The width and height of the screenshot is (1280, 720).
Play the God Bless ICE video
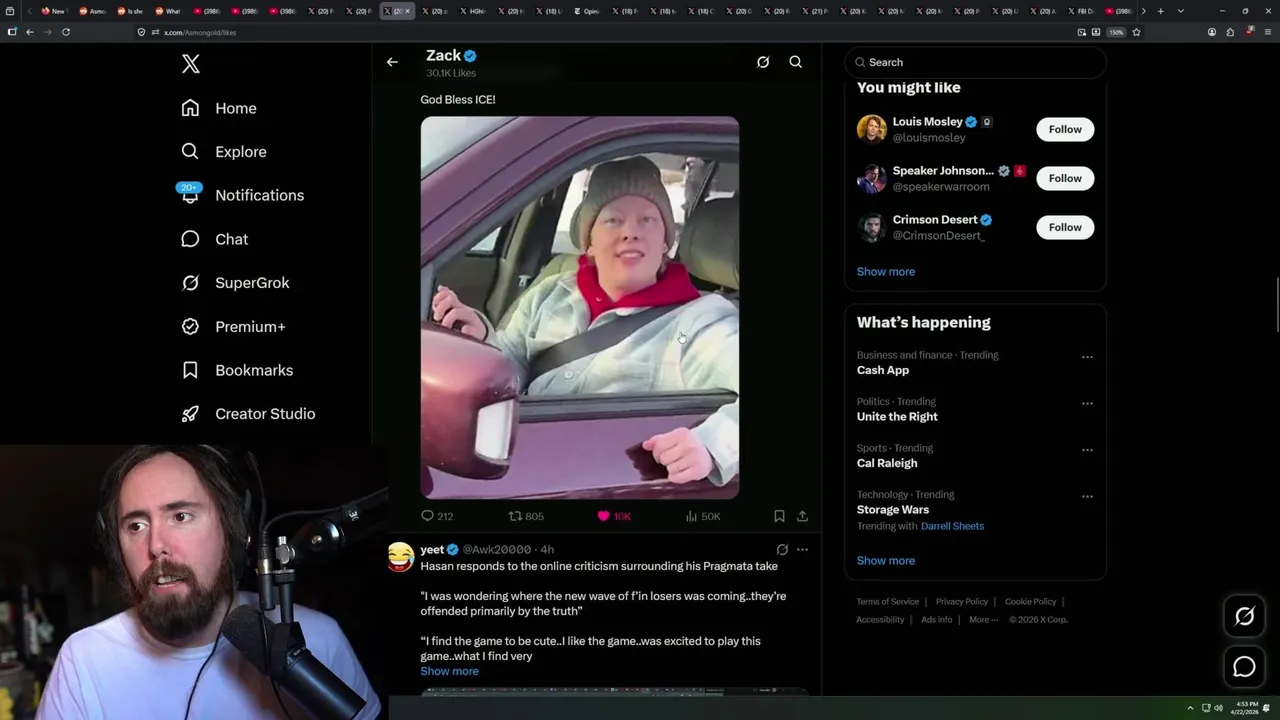tap(580, 308)
